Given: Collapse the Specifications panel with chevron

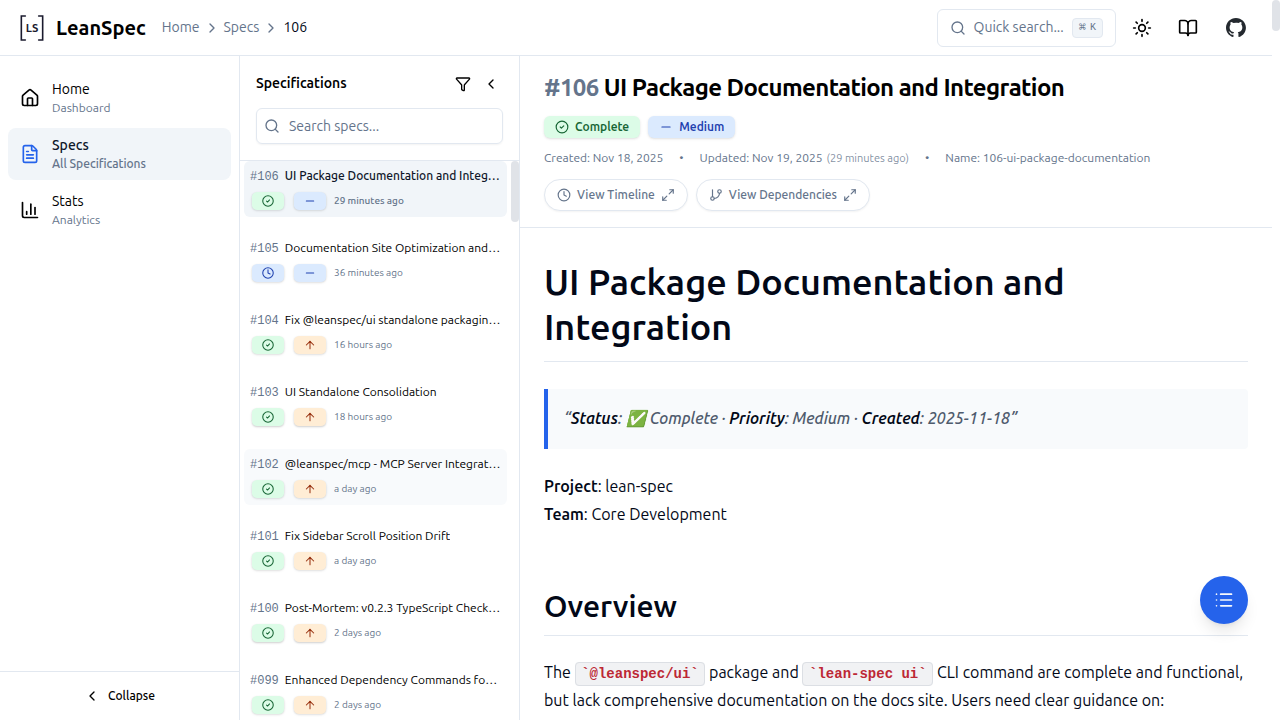Looking at the screenshot, I should 491,84.
